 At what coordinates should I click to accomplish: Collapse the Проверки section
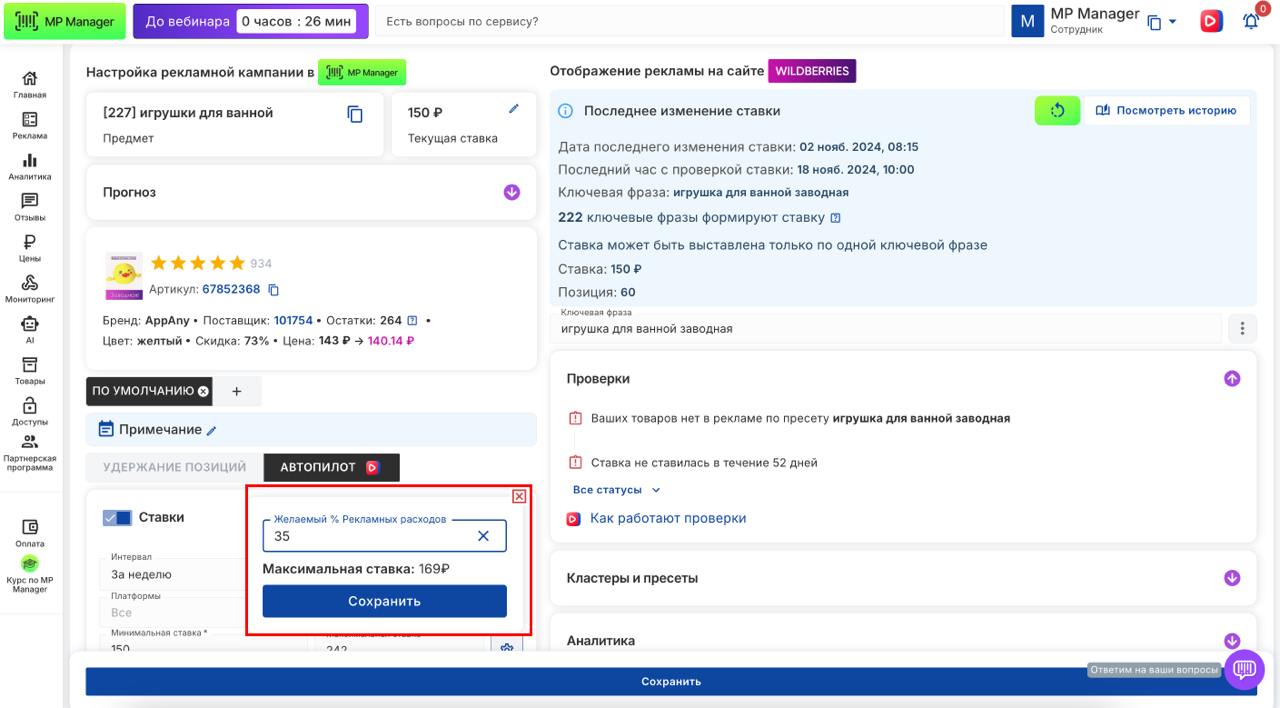pyautogui.click(x=1232, y=379)
